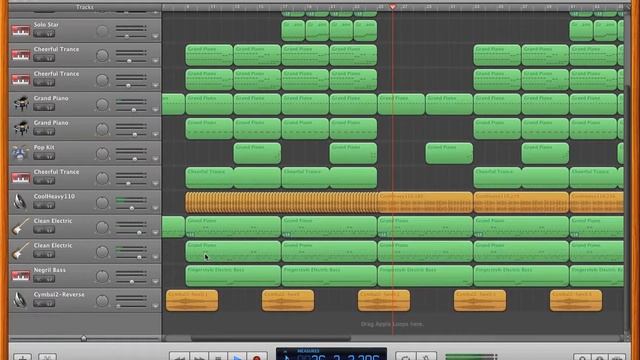This screenshot has height=360, width=640.
Task: Select the CoolHeavy110 track speaker icon
Action: 20,202
